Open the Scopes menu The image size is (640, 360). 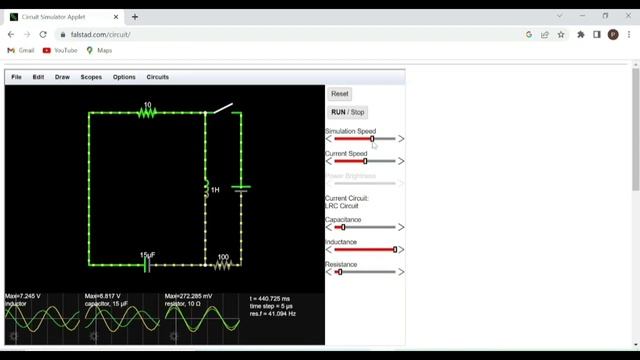(x=91, y=77)
